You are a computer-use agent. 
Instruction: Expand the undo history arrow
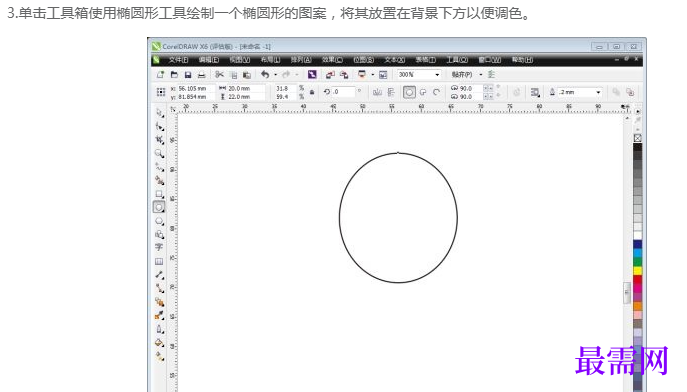click(x=276, y=75)
